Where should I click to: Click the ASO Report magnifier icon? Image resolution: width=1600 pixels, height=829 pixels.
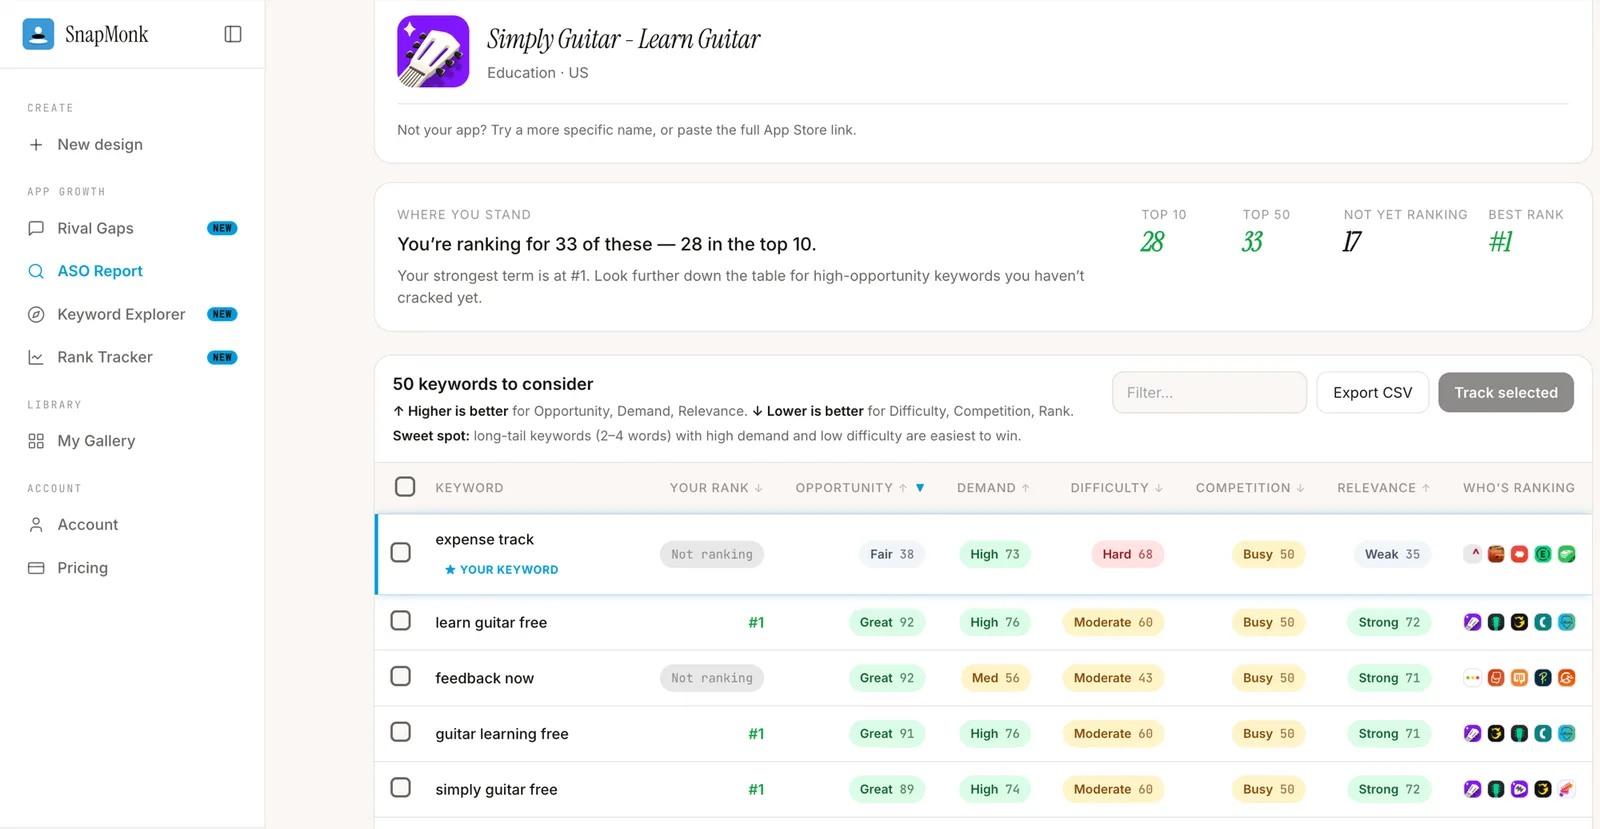[x=36, y=271]
